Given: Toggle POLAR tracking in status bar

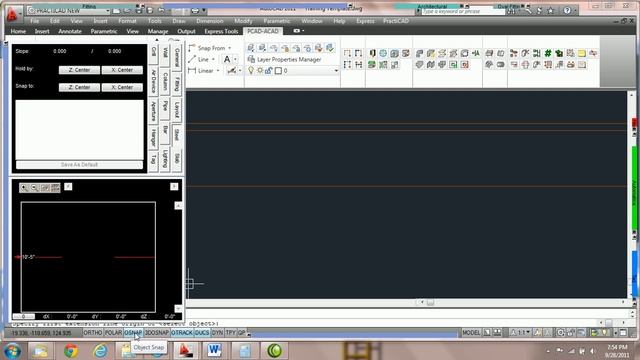Looking at the screenshot, I should pyautogui.click(x=113, y=333).
